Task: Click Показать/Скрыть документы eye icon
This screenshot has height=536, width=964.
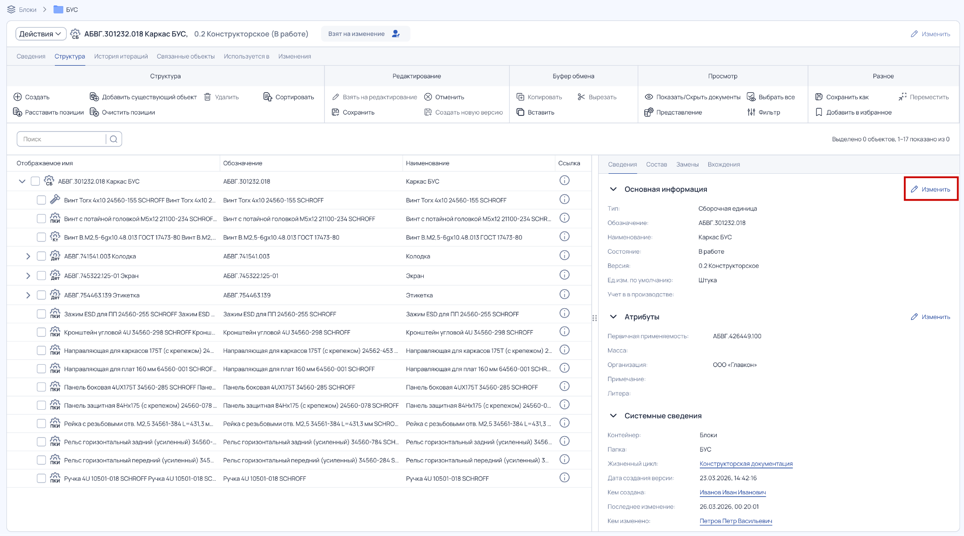Action: click(649, 97)
